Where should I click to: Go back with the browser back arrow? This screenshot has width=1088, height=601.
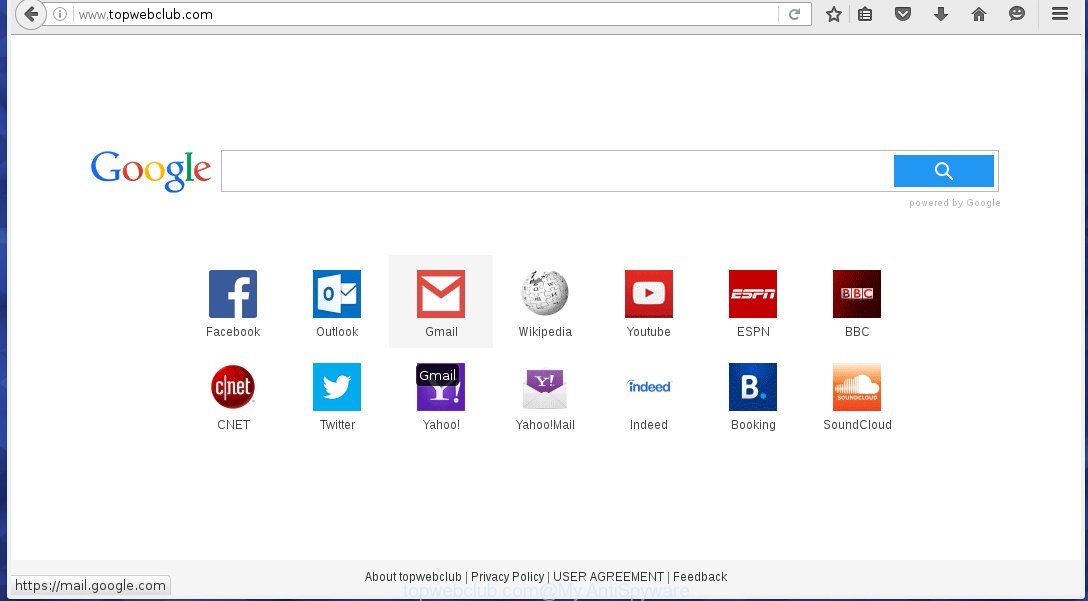point(31,14)
